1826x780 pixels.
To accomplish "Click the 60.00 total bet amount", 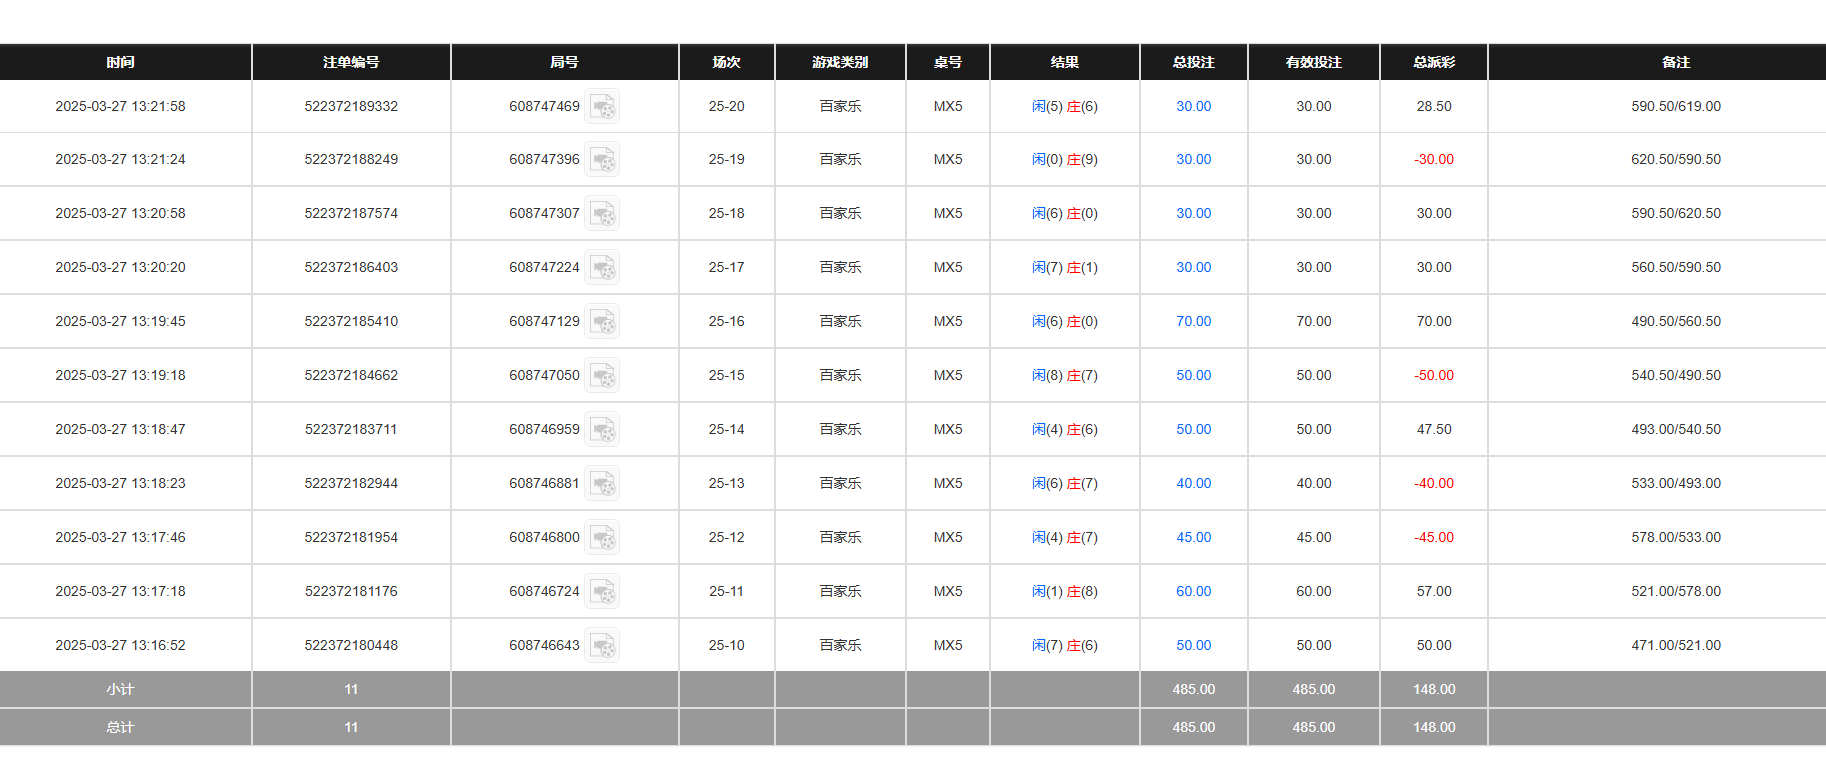I will 1193,592.
